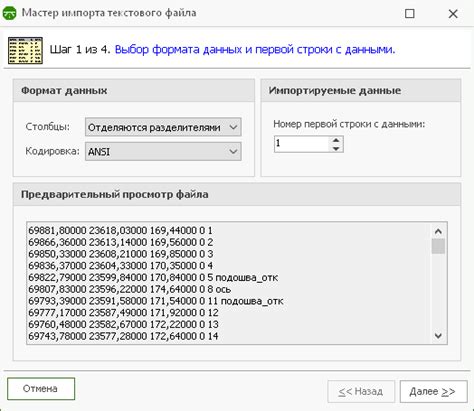Click the preview line starting with 69777,17000
The height and width of the screenshot is (411, 474).
tap(123, 313)
